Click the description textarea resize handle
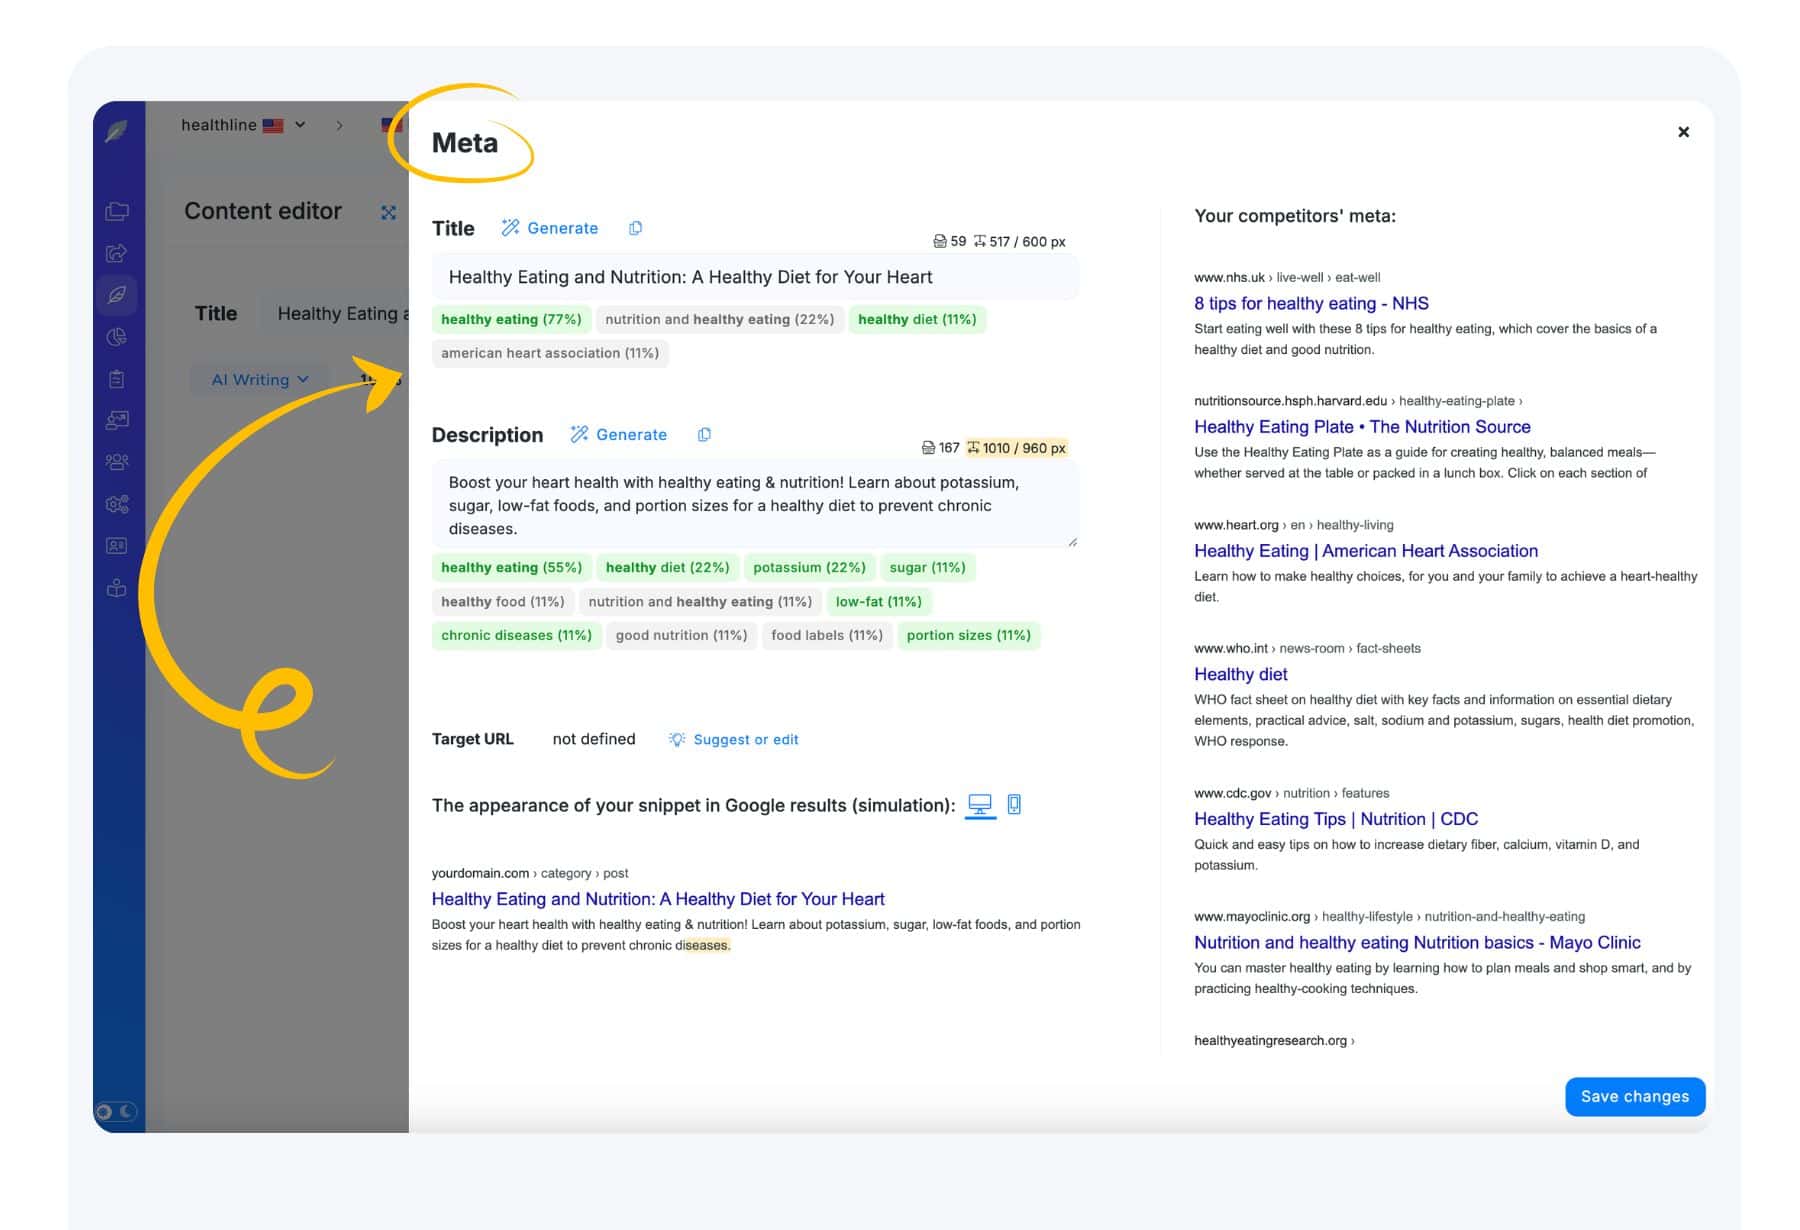The height and width of the screenshot is (1230, 1800). [x=1072, y=541]
